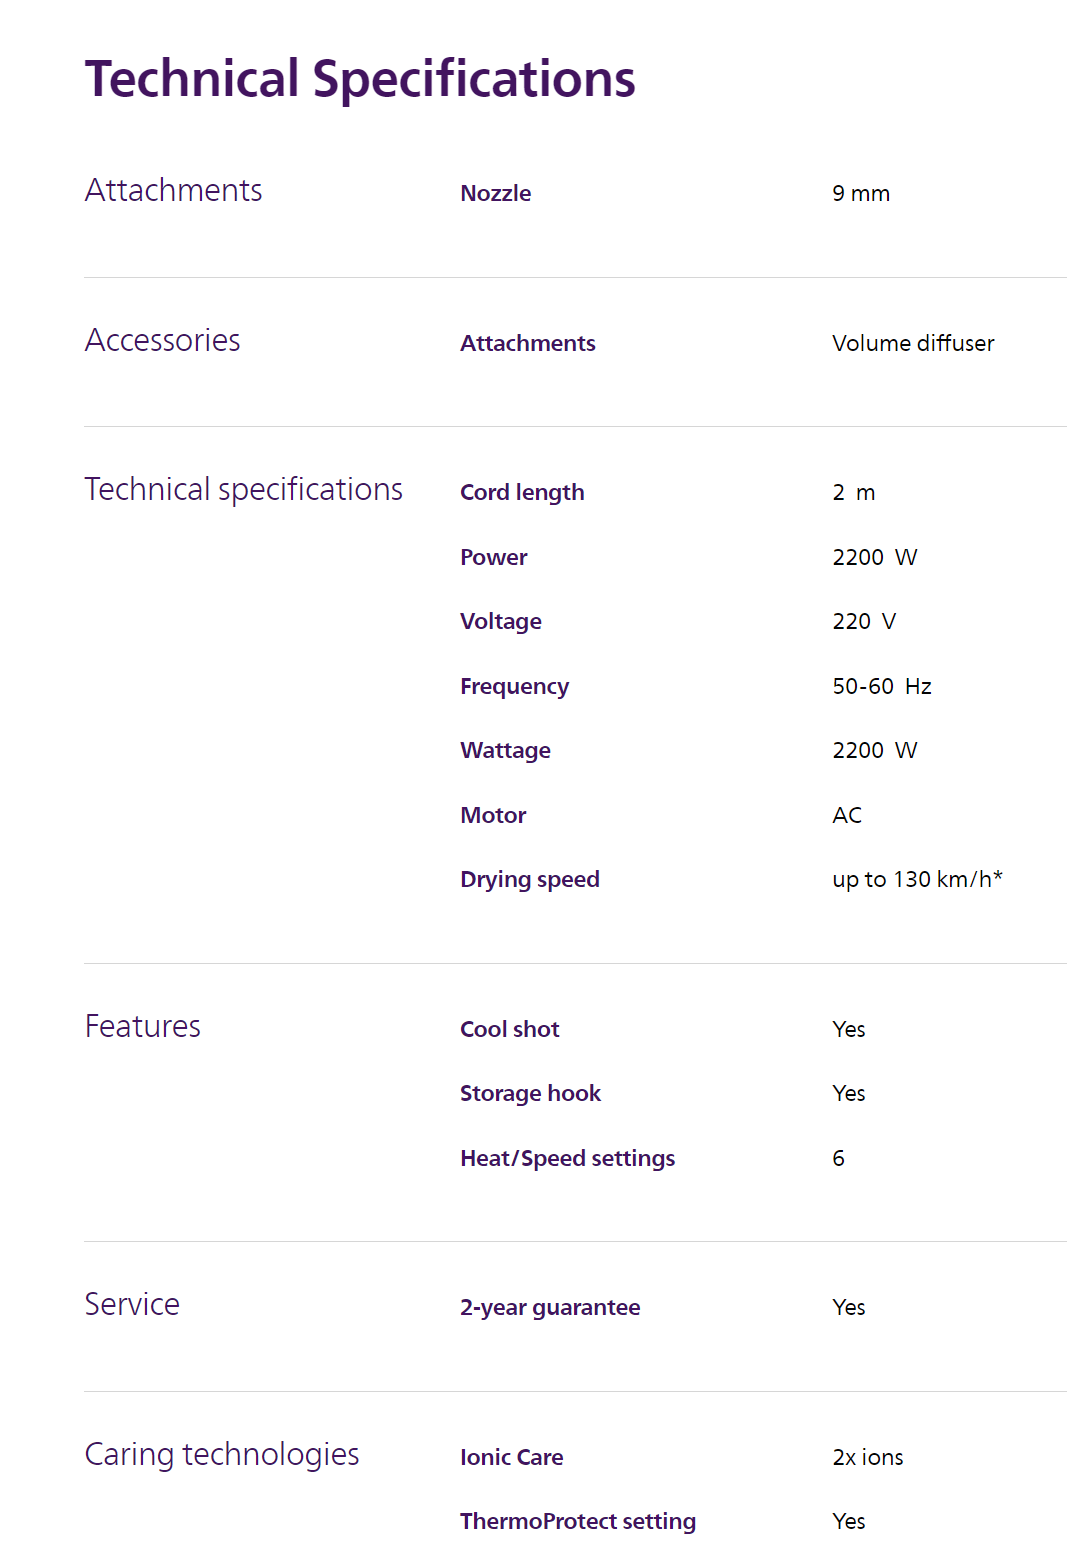Click the ThermoProtect setting label

(x=577, y=1521)
